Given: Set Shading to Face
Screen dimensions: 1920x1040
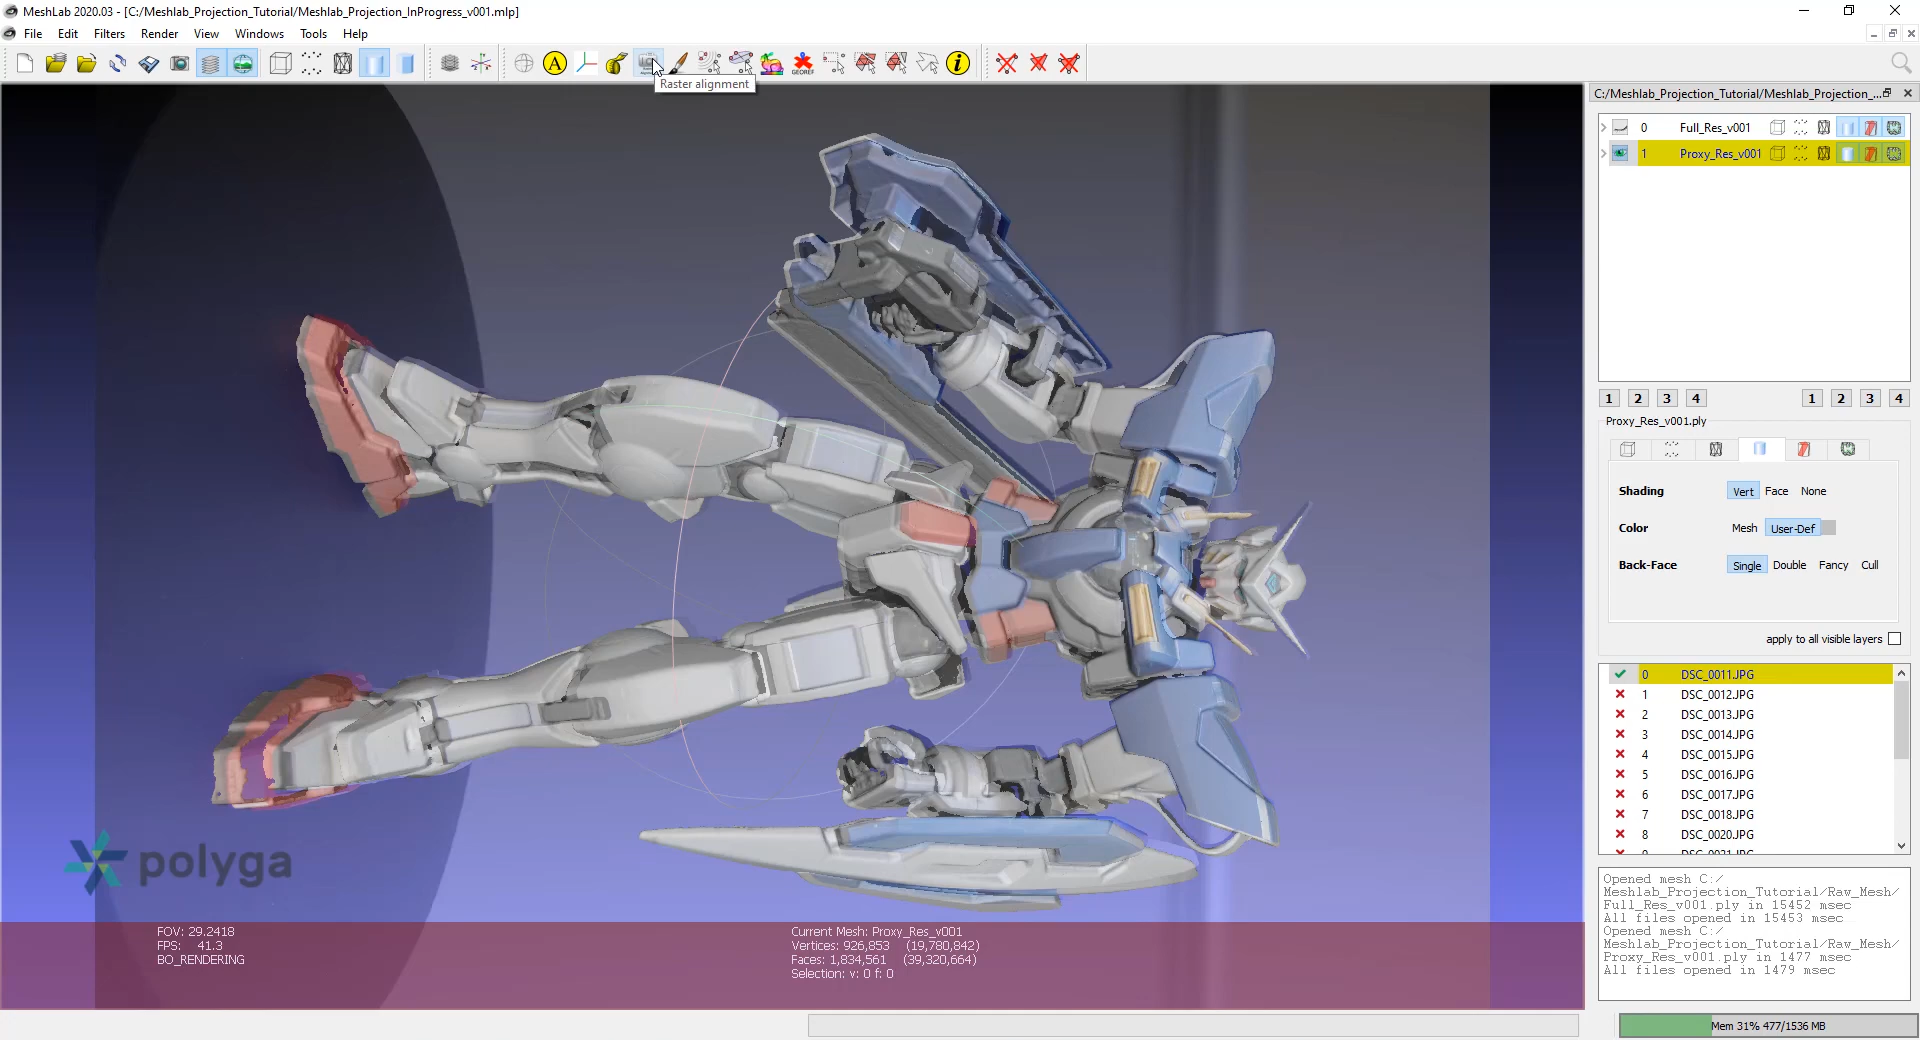Looking at the screenshot, I should pos(1776,492).
